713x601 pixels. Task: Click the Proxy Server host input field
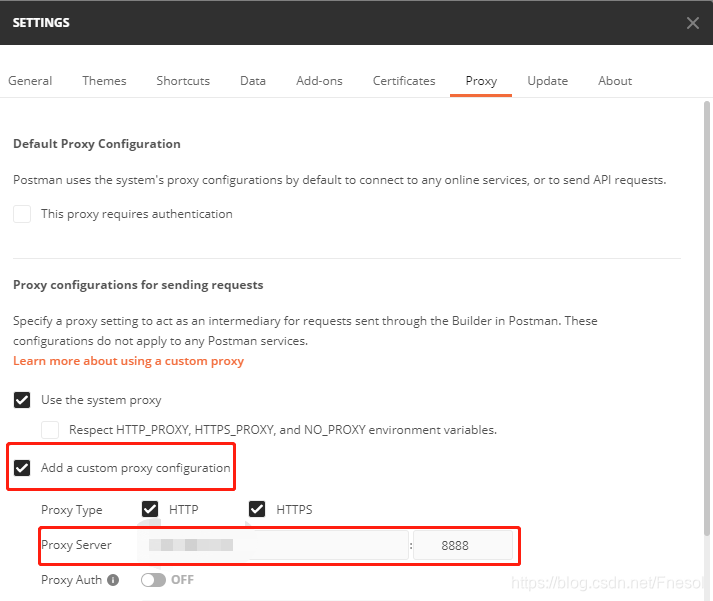tap(273, 545)
